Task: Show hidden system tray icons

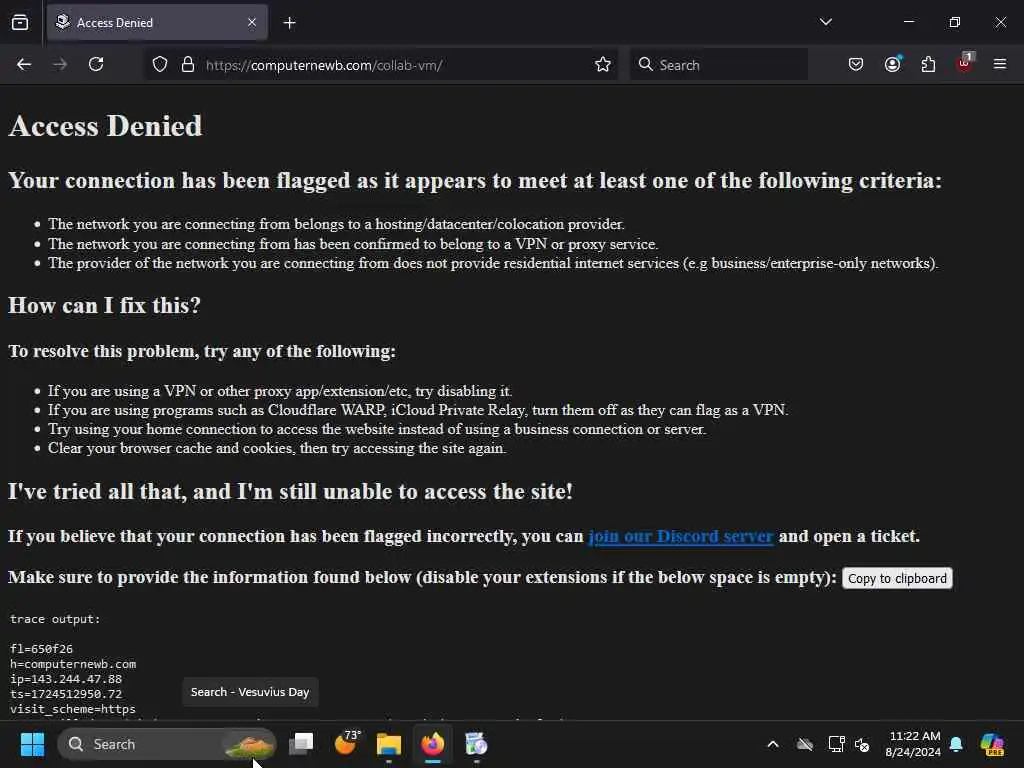Action: [773, 744]
